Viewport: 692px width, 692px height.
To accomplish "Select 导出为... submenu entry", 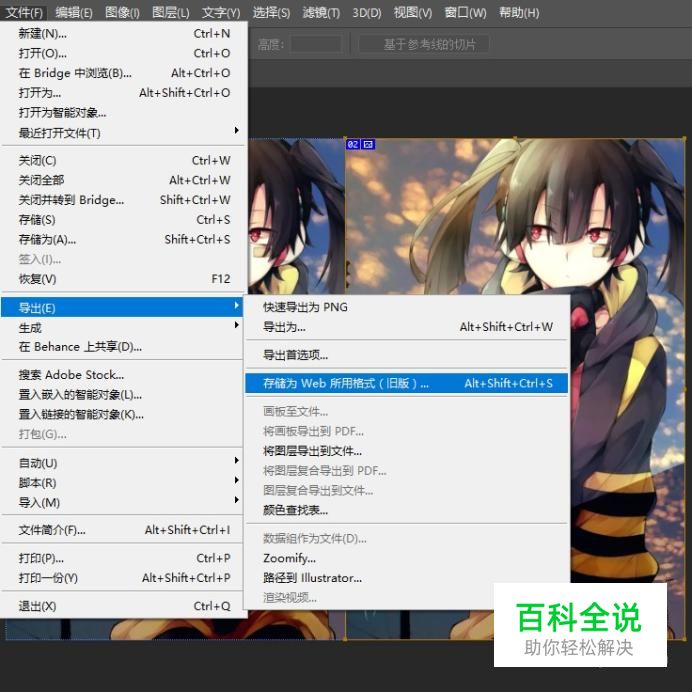I will coord(407,327).
